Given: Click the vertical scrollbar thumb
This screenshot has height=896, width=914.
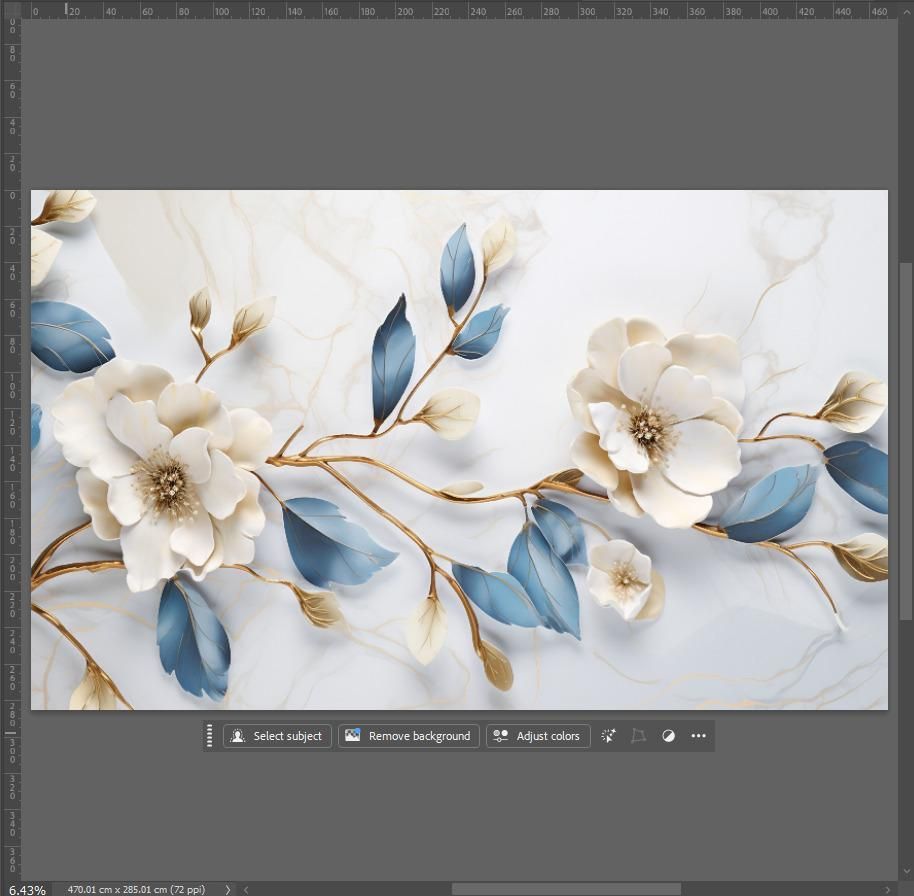Looking at the screenshot, I should coord(906,441).
